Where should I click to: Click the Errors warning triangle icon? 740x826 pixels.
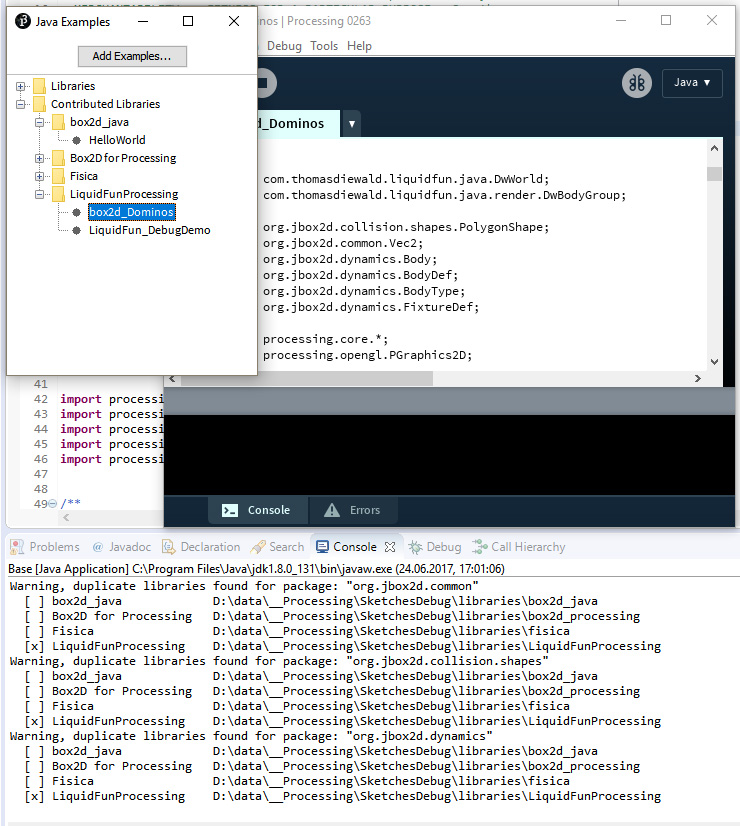(x=332, y=510)
